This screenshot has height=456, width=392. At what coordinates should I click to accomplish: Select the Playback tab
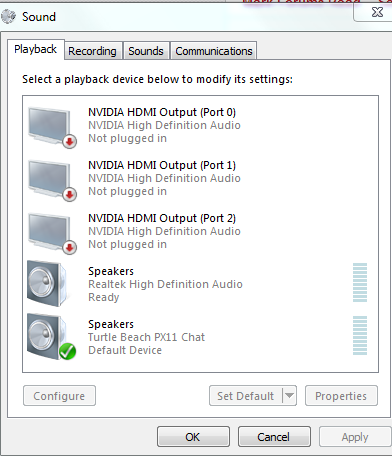pyautogui.click(x=35, y=49)
